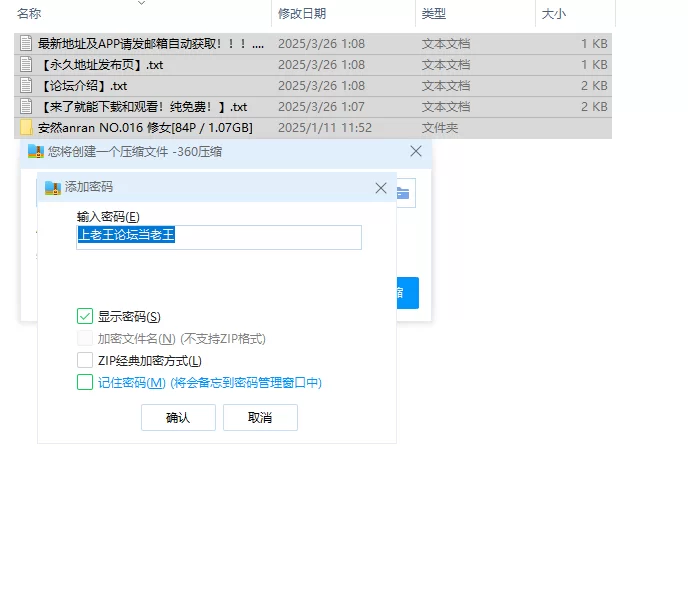Click the 360压缩 icon in the create-archive title bar

pos(35,152)
